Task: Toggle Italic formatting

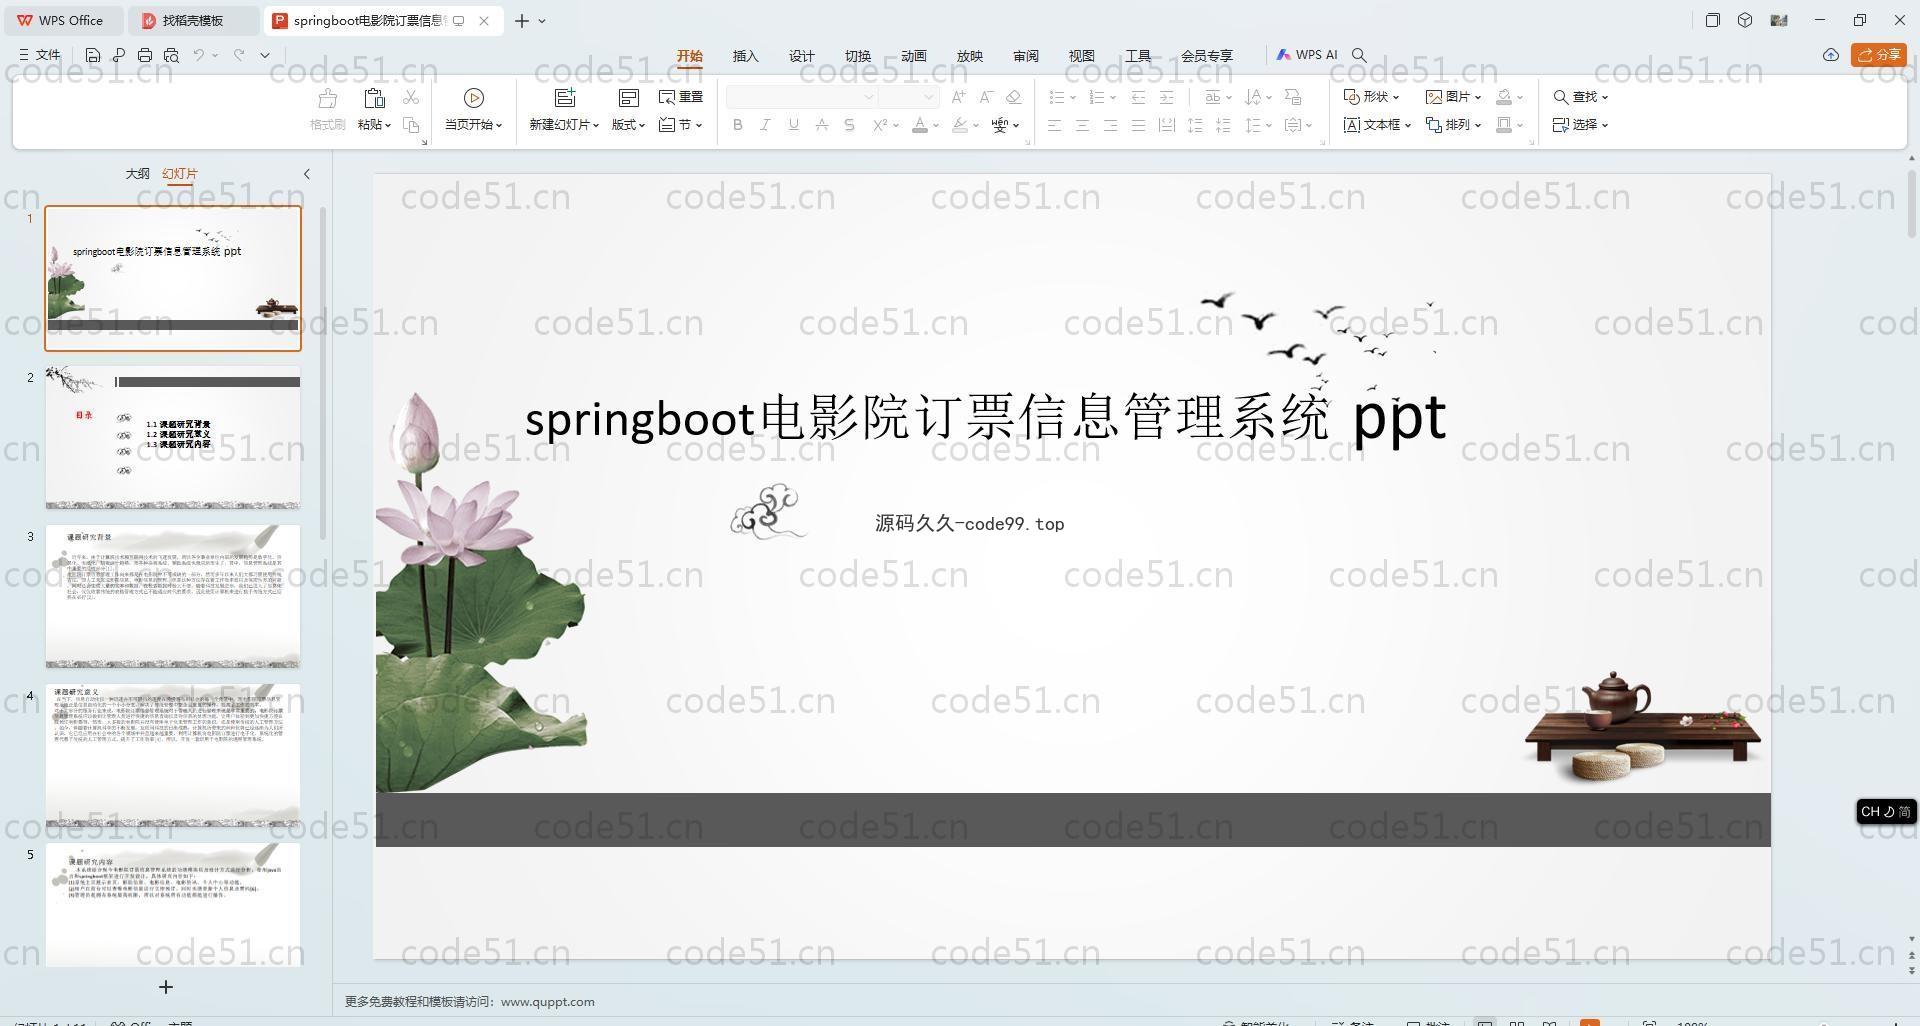Action: pyautogui.click(x=765, y=125)
